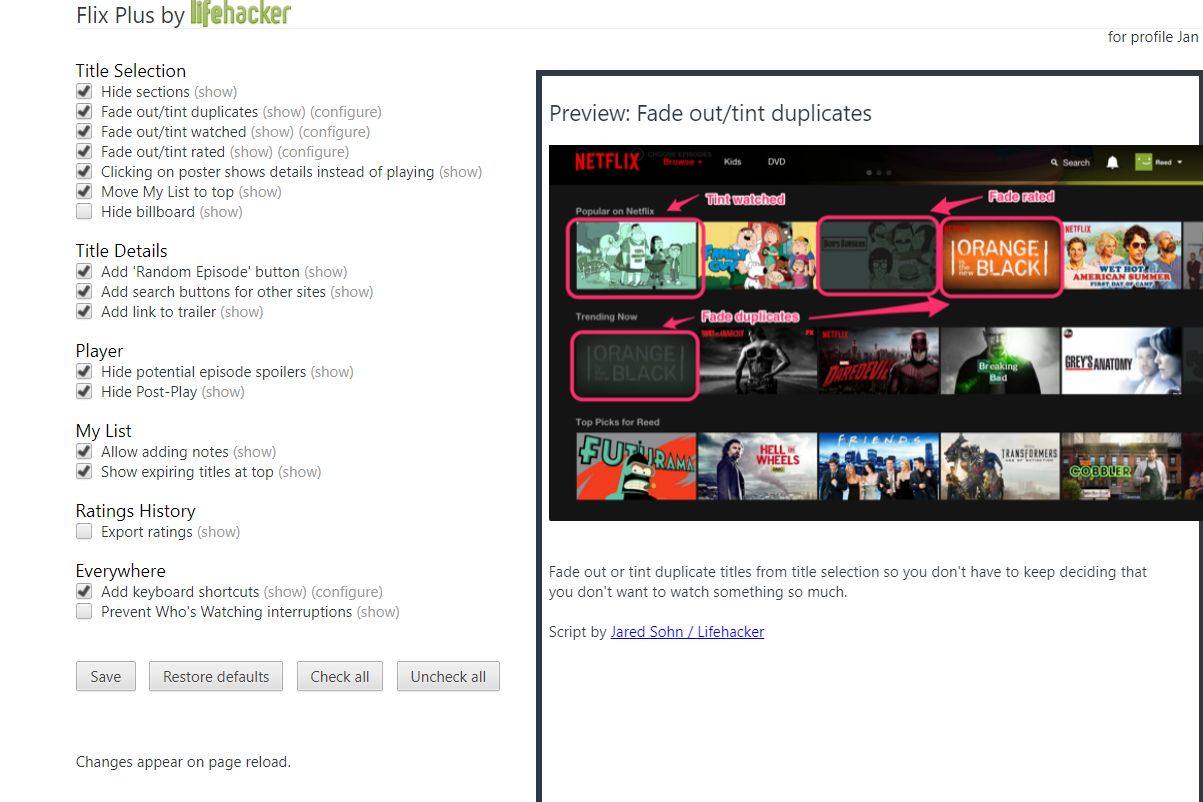The width and height of the screenshot is (1203, 802).
Task: Click 'Changes appear on page reload.' text
Action: pyautogui.click(x=183, y=762)
